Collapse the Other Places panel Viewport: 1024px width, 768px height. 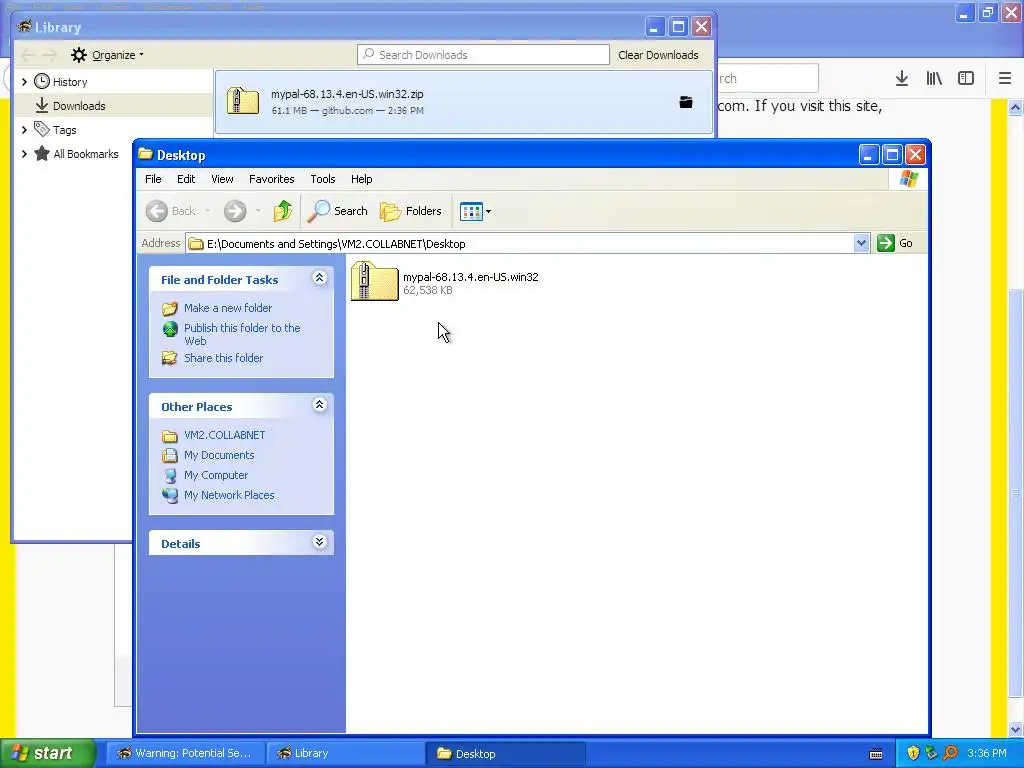pyautogui.click(x=319, y=405)
